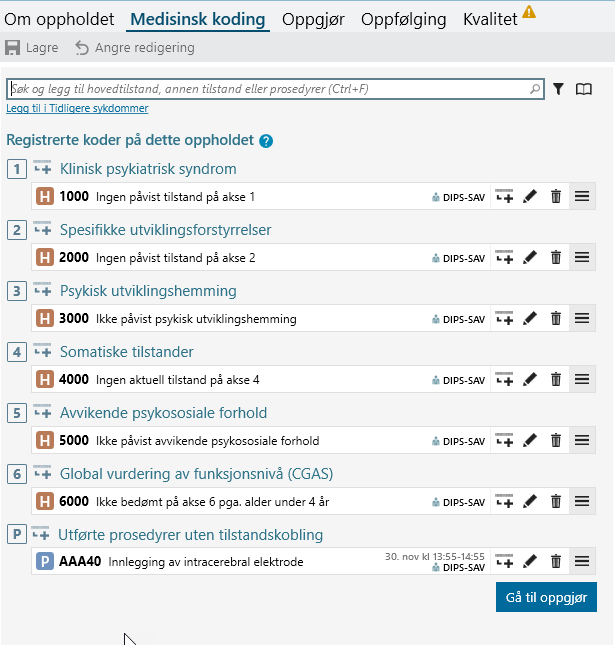
Task: Click the help icon beside Registrerte koder
Action: click(266, 142)
